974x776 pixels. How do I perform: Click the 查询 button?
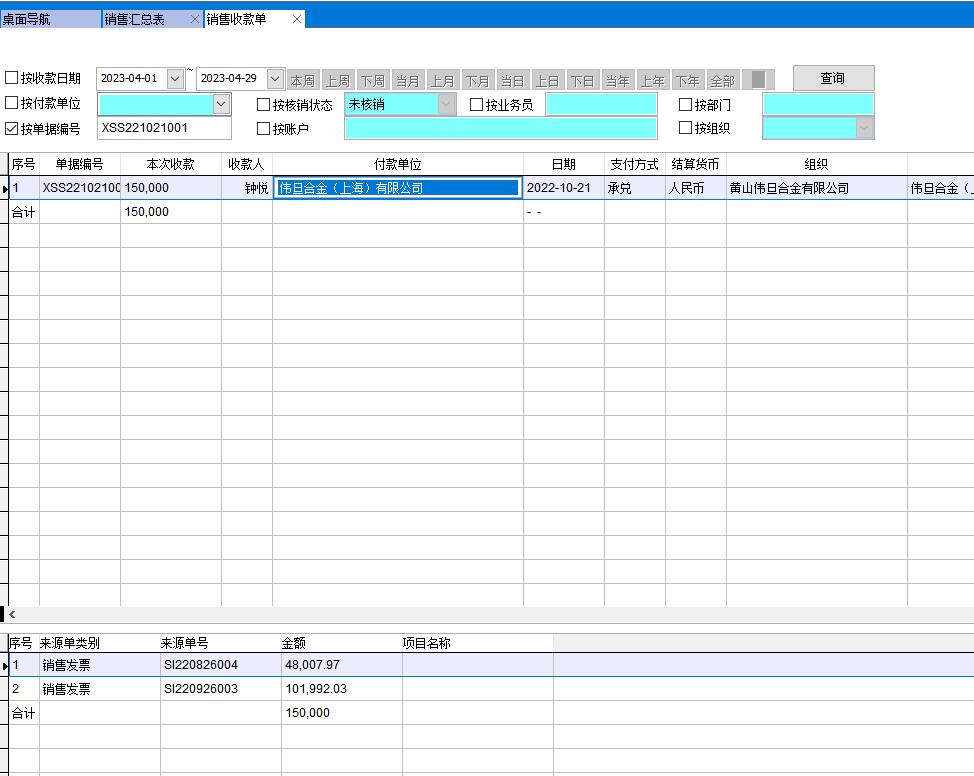point(833,78)
